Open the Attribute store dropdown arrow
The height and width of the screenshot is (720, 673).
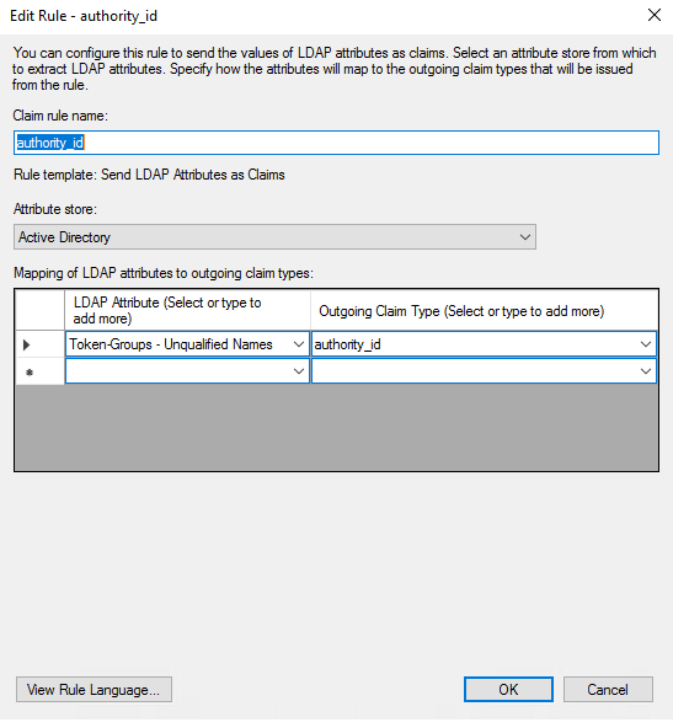pyautogui.click(x=526, y=237)
